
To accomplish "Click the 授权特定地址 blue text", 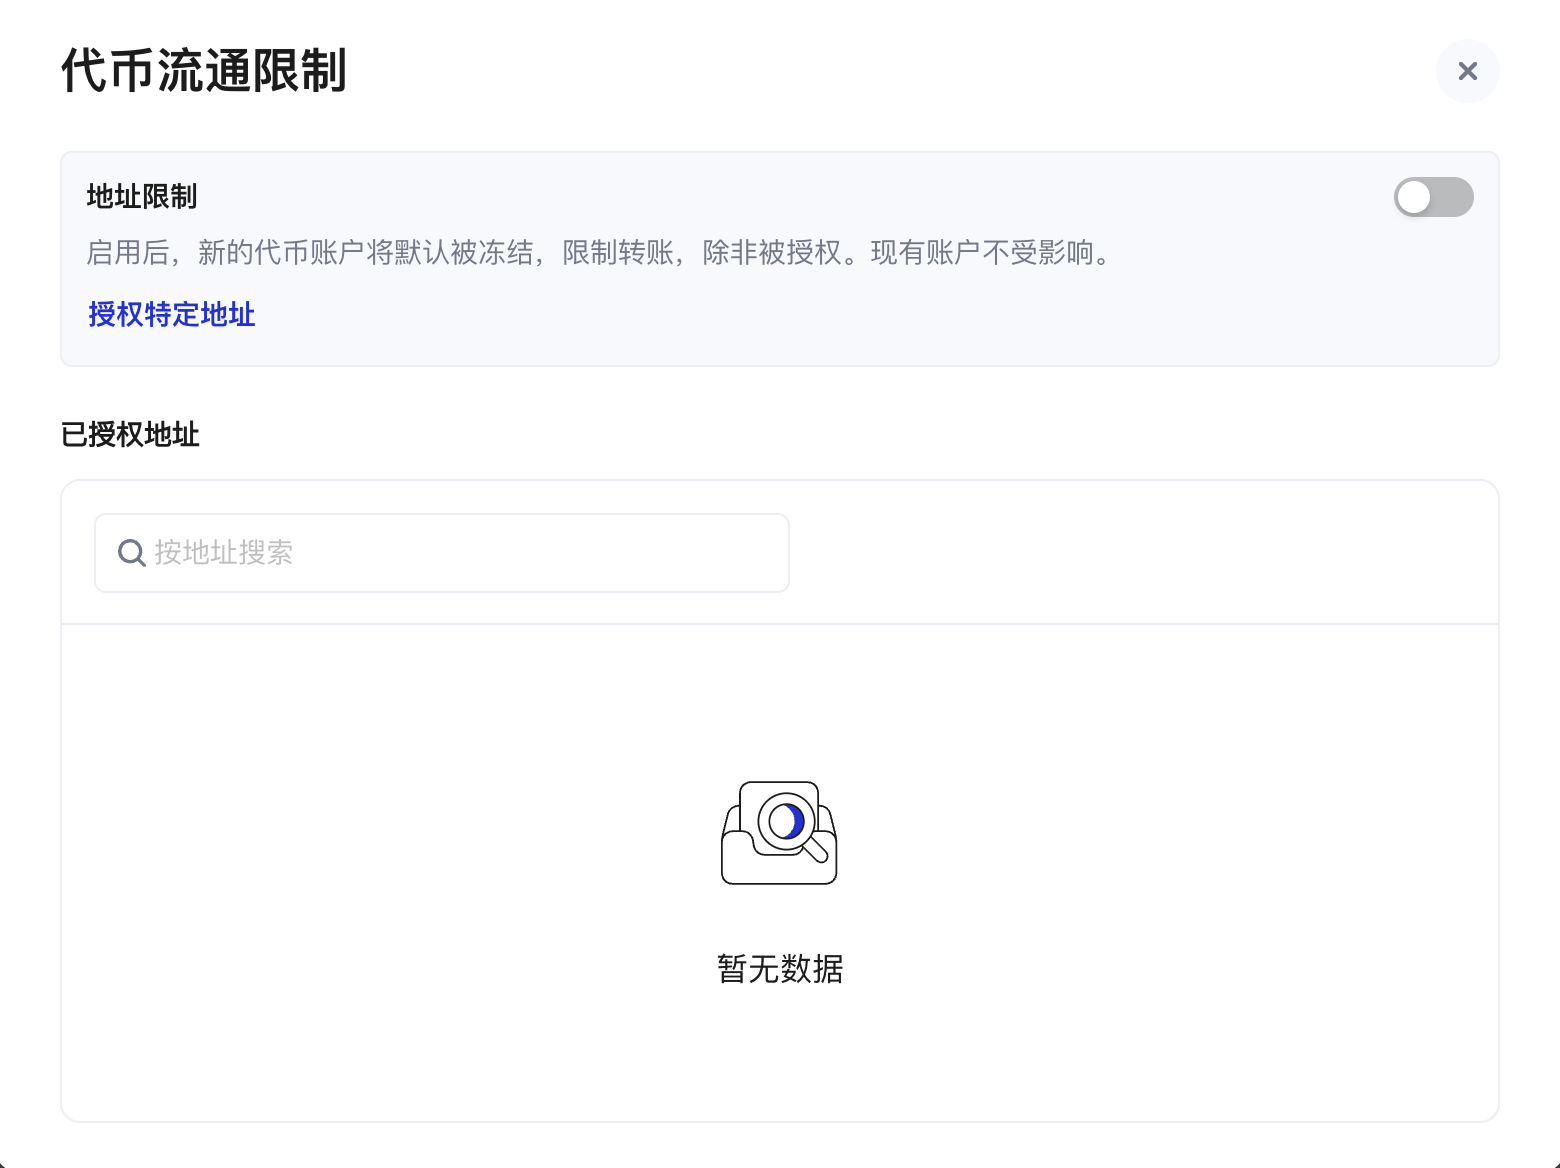I will click(x=171, y=315).
